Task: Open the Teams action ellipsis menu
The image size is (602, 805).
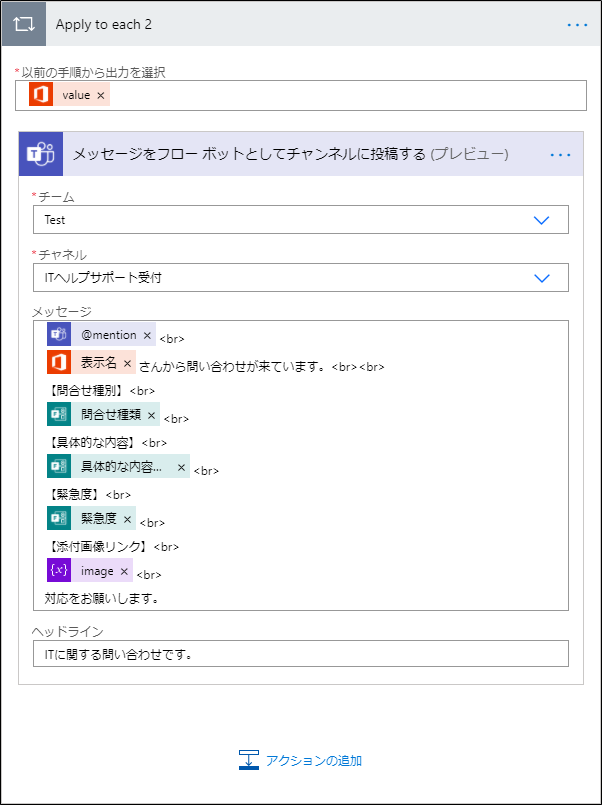Action: 560,155
